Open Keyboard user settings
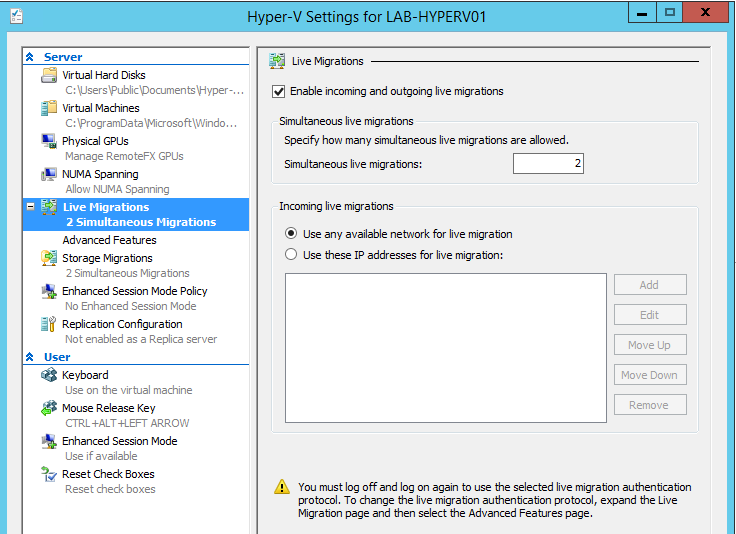Viewport: 736px width, 534px height. [85, 375]
